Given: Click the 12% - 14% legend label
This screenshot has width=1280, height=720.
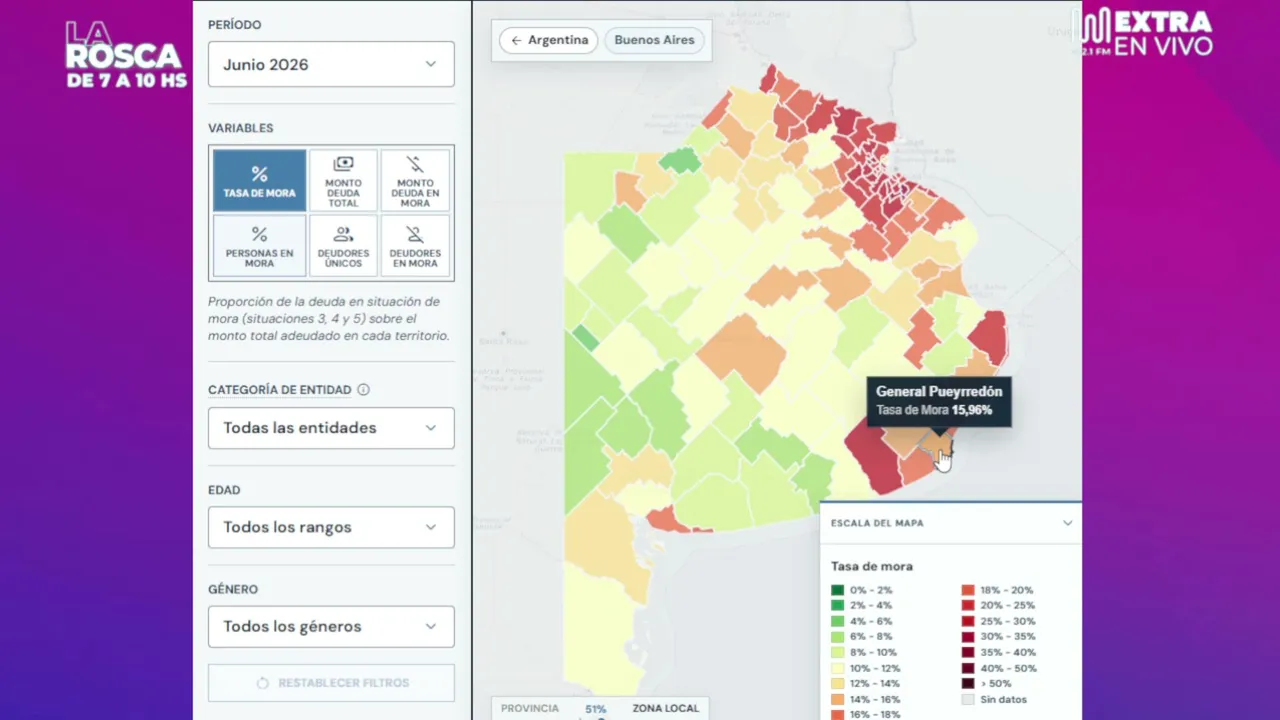Looking at the screenshot, I should pos(875,683).
